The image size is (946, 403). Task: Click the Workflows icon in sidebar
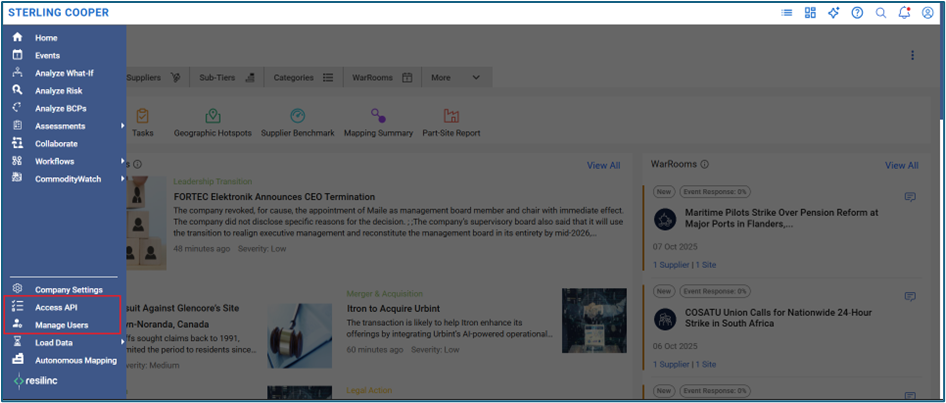pyautogui.click(x=17, y=160)
